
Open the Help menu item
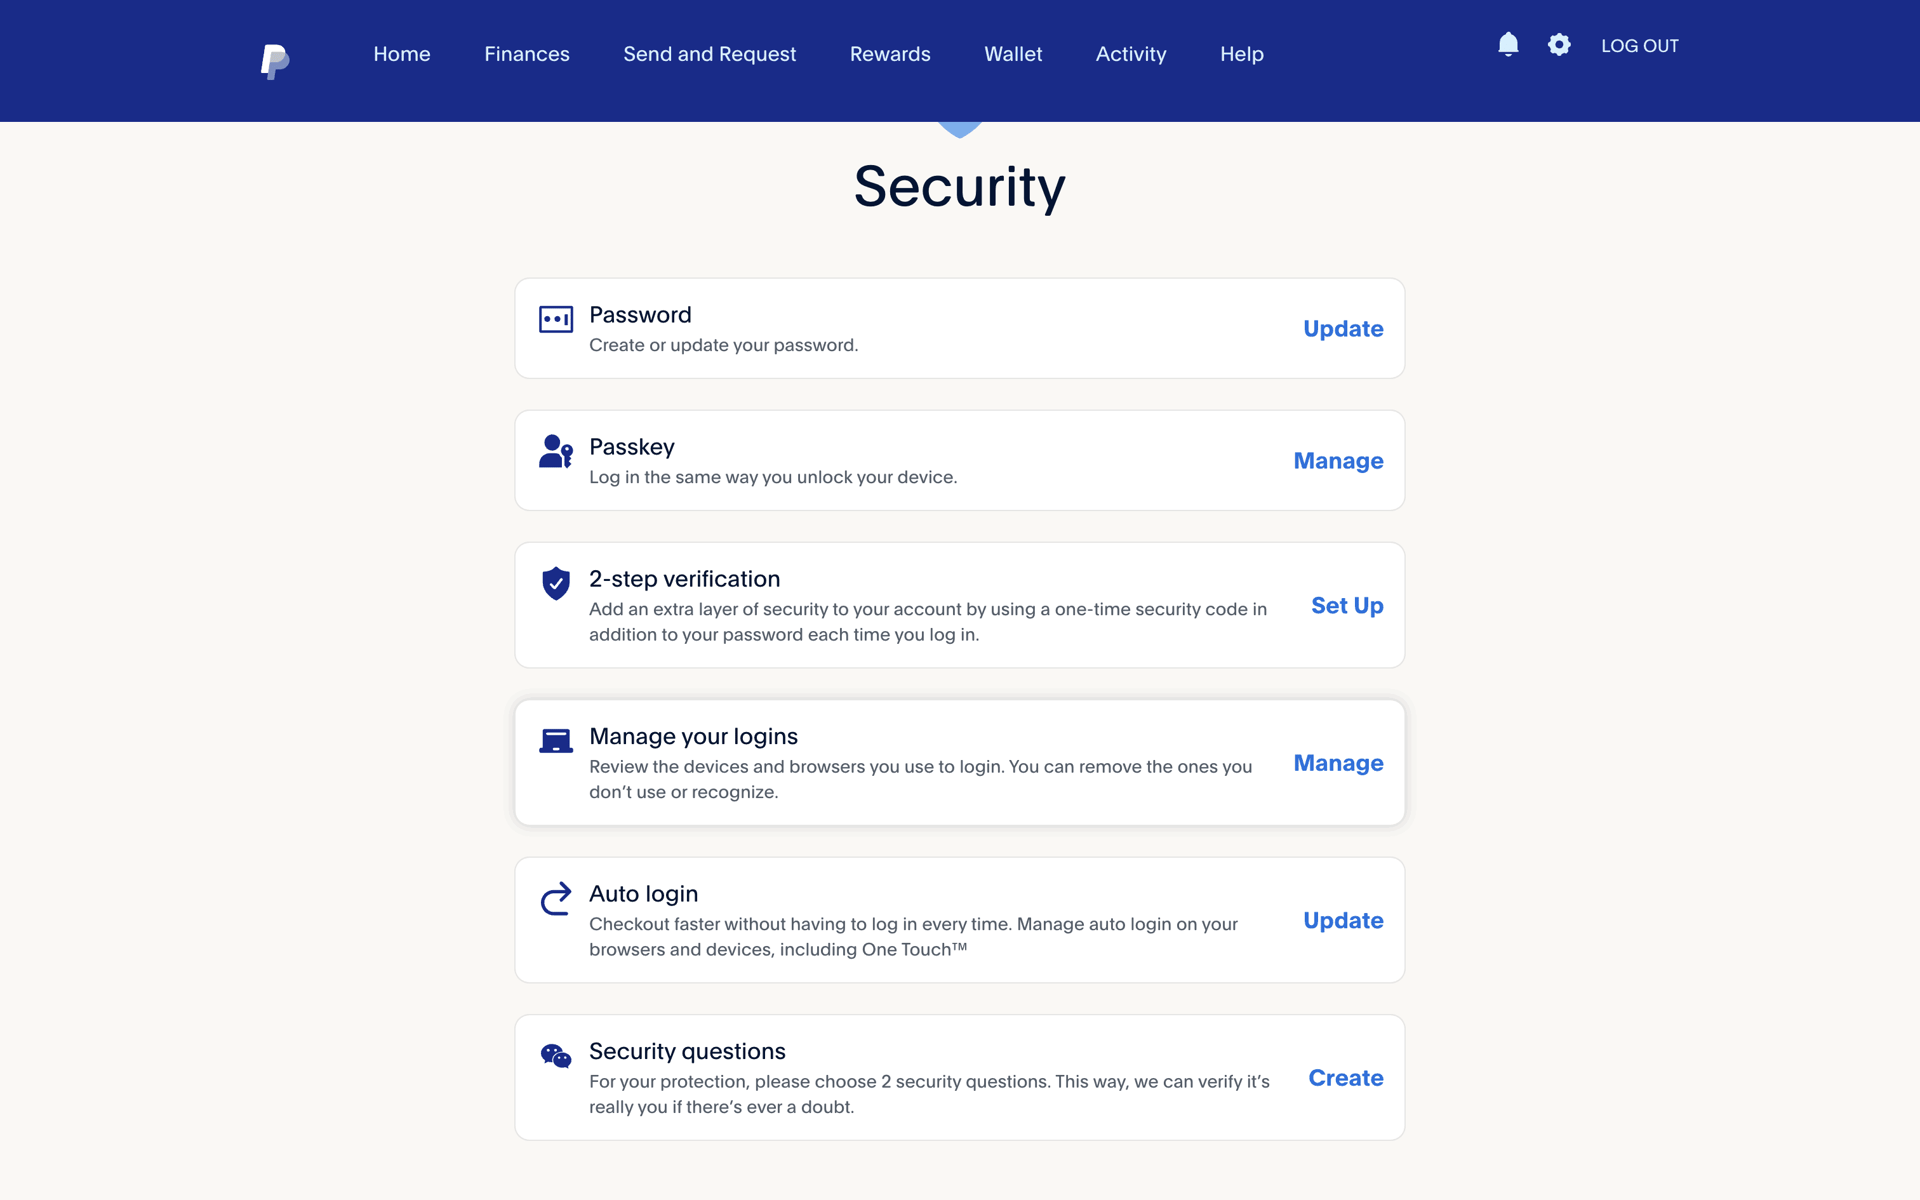tap(1242, 54)
